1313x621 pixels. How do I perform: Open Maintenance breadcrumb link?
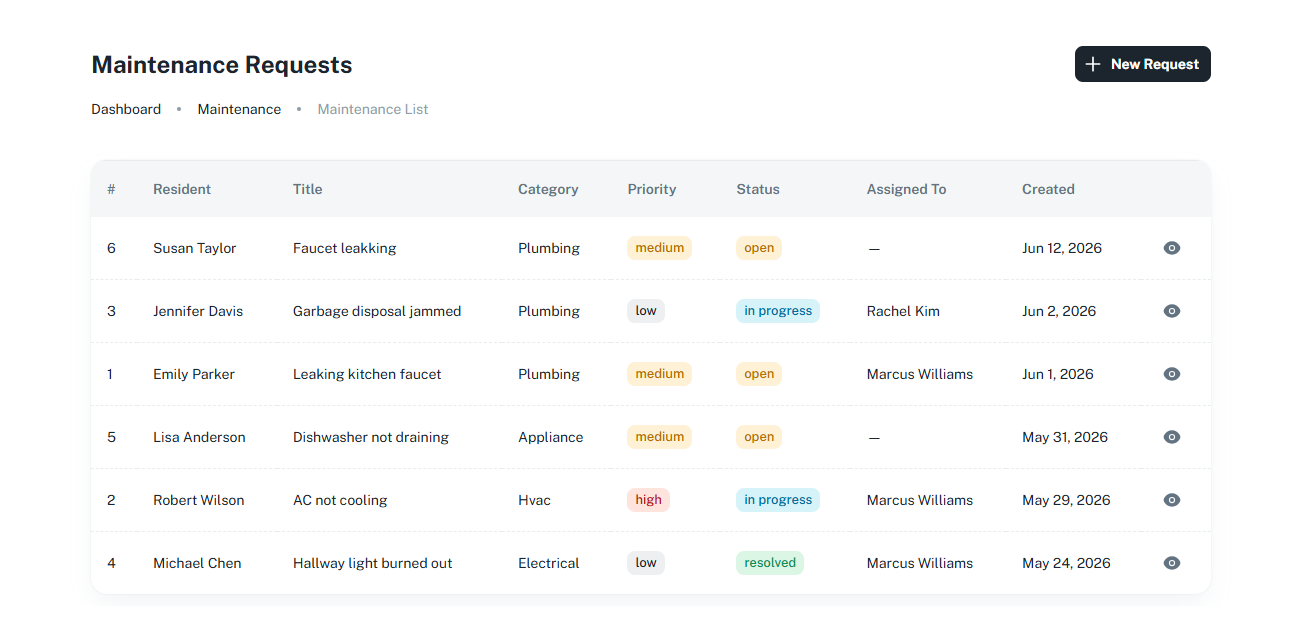coord(239,109)
